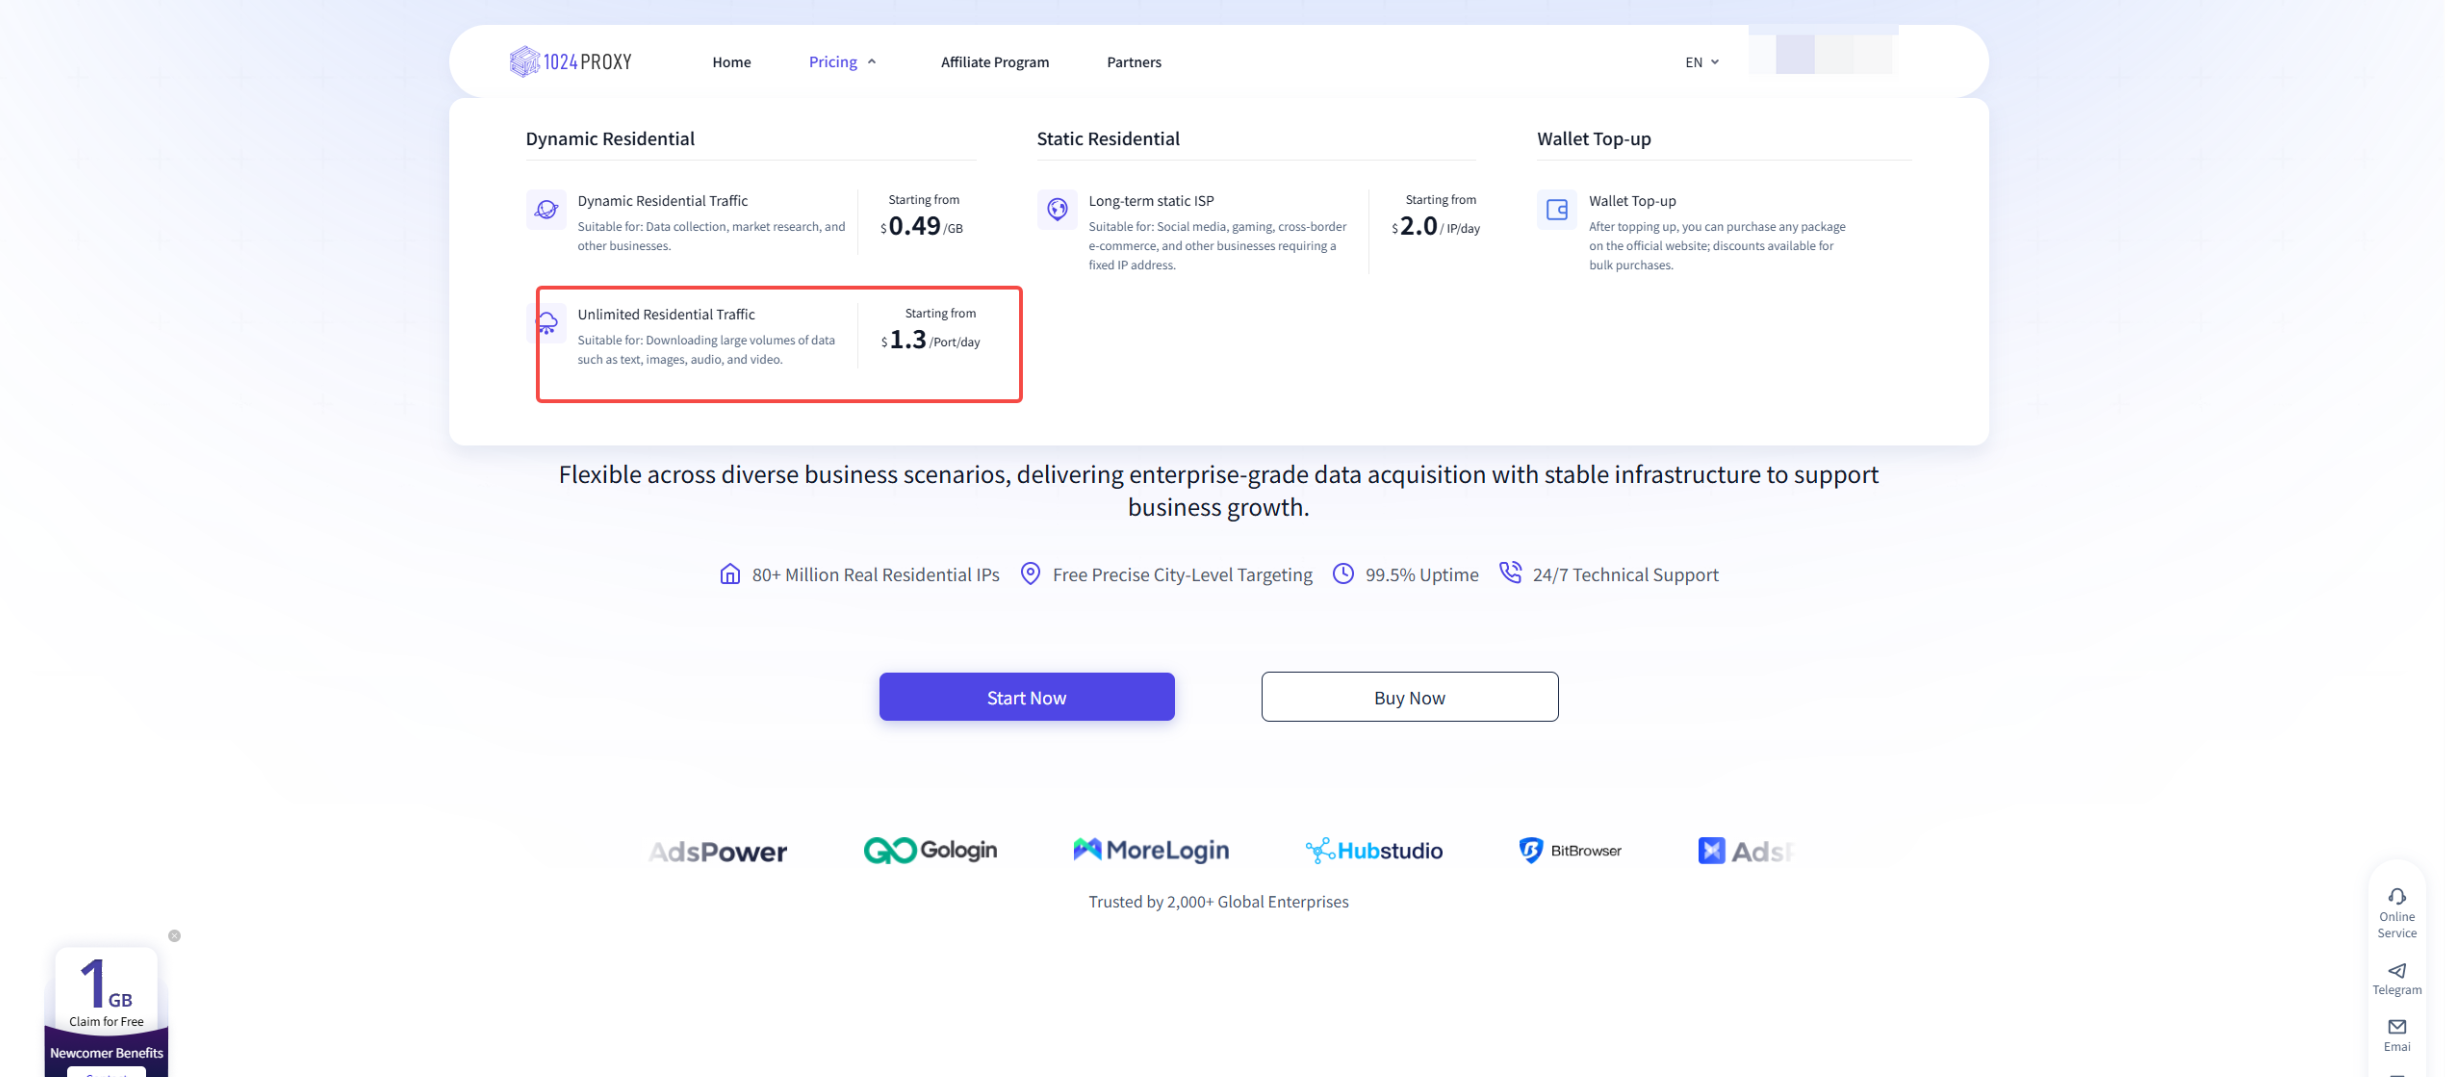Image resolution: width=2445 pixels, height=1077 pixels.
Task: Collapse the Pricing dropdown menu
Action: [x=842, y=62]
